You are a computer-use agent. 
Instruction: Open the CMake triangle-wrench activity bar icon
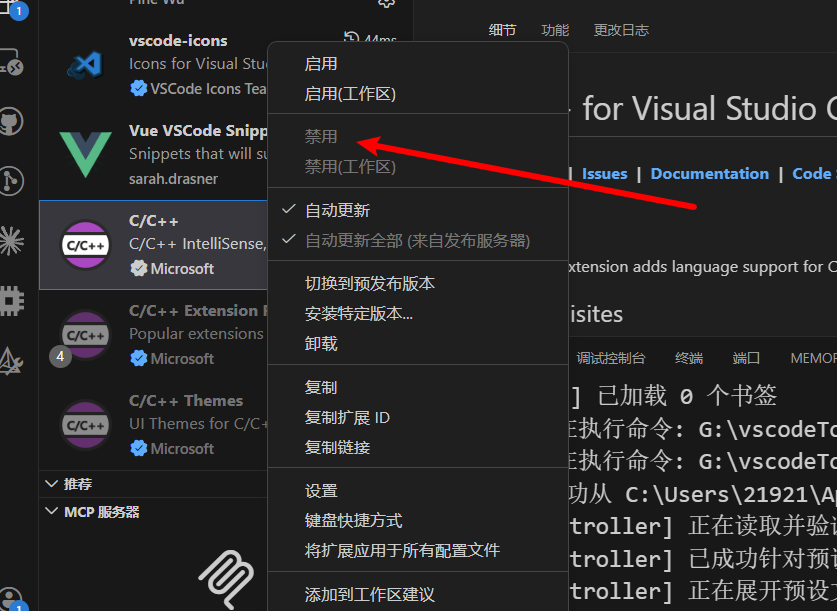[x=11, y=361]
